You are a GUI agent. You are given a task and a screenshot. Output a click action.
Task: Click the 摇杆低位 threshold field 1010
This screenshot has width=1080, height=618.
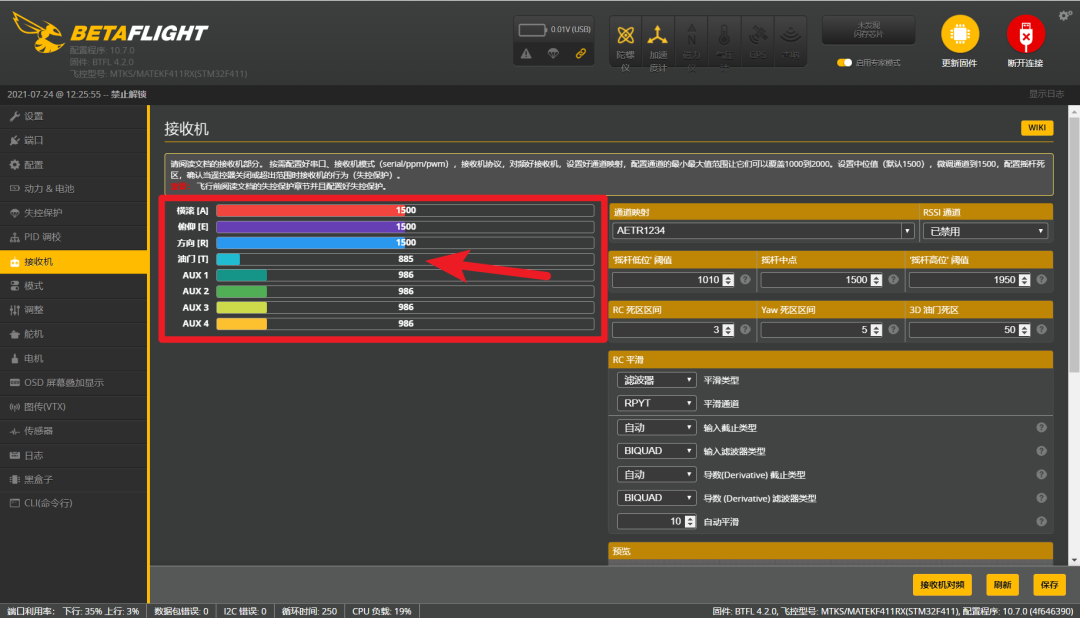point(673,280)
